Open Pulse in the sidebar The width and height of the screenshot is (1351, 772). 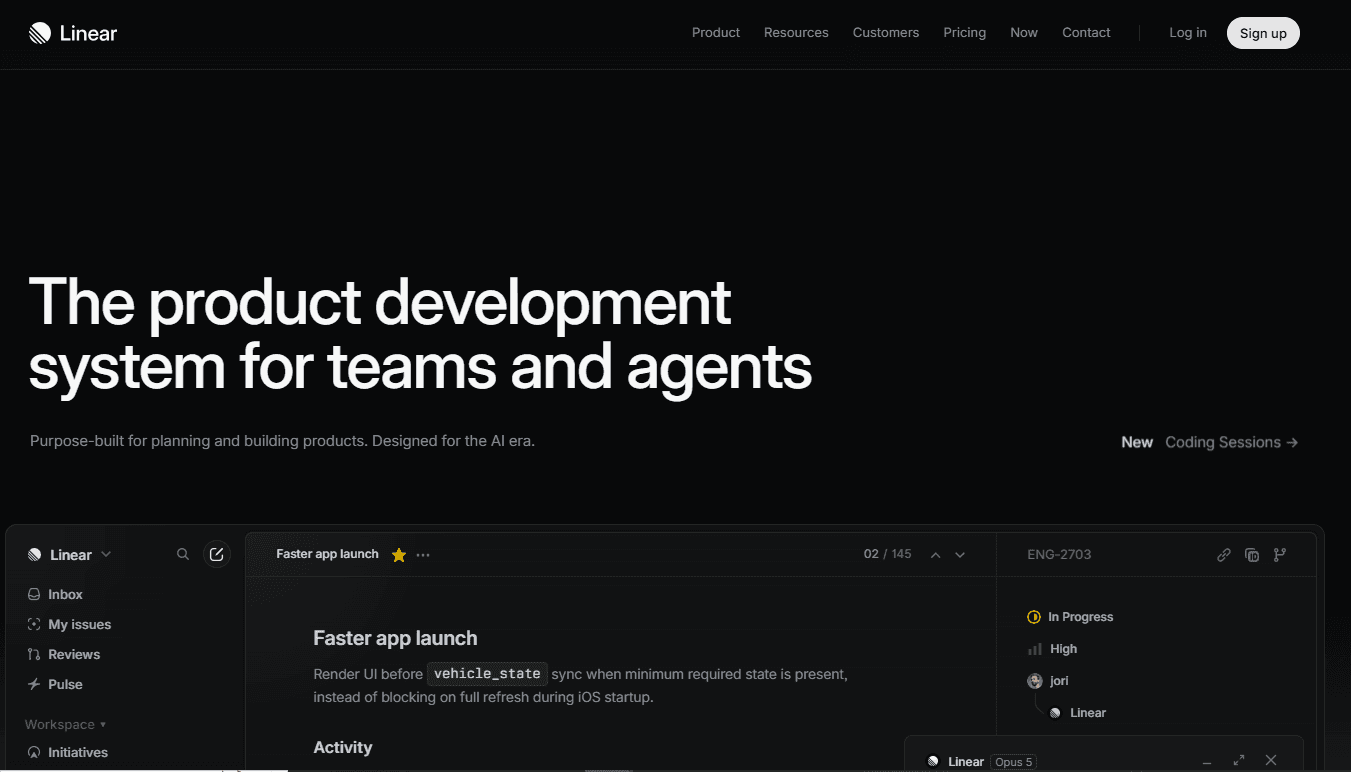tap(66, 684)
